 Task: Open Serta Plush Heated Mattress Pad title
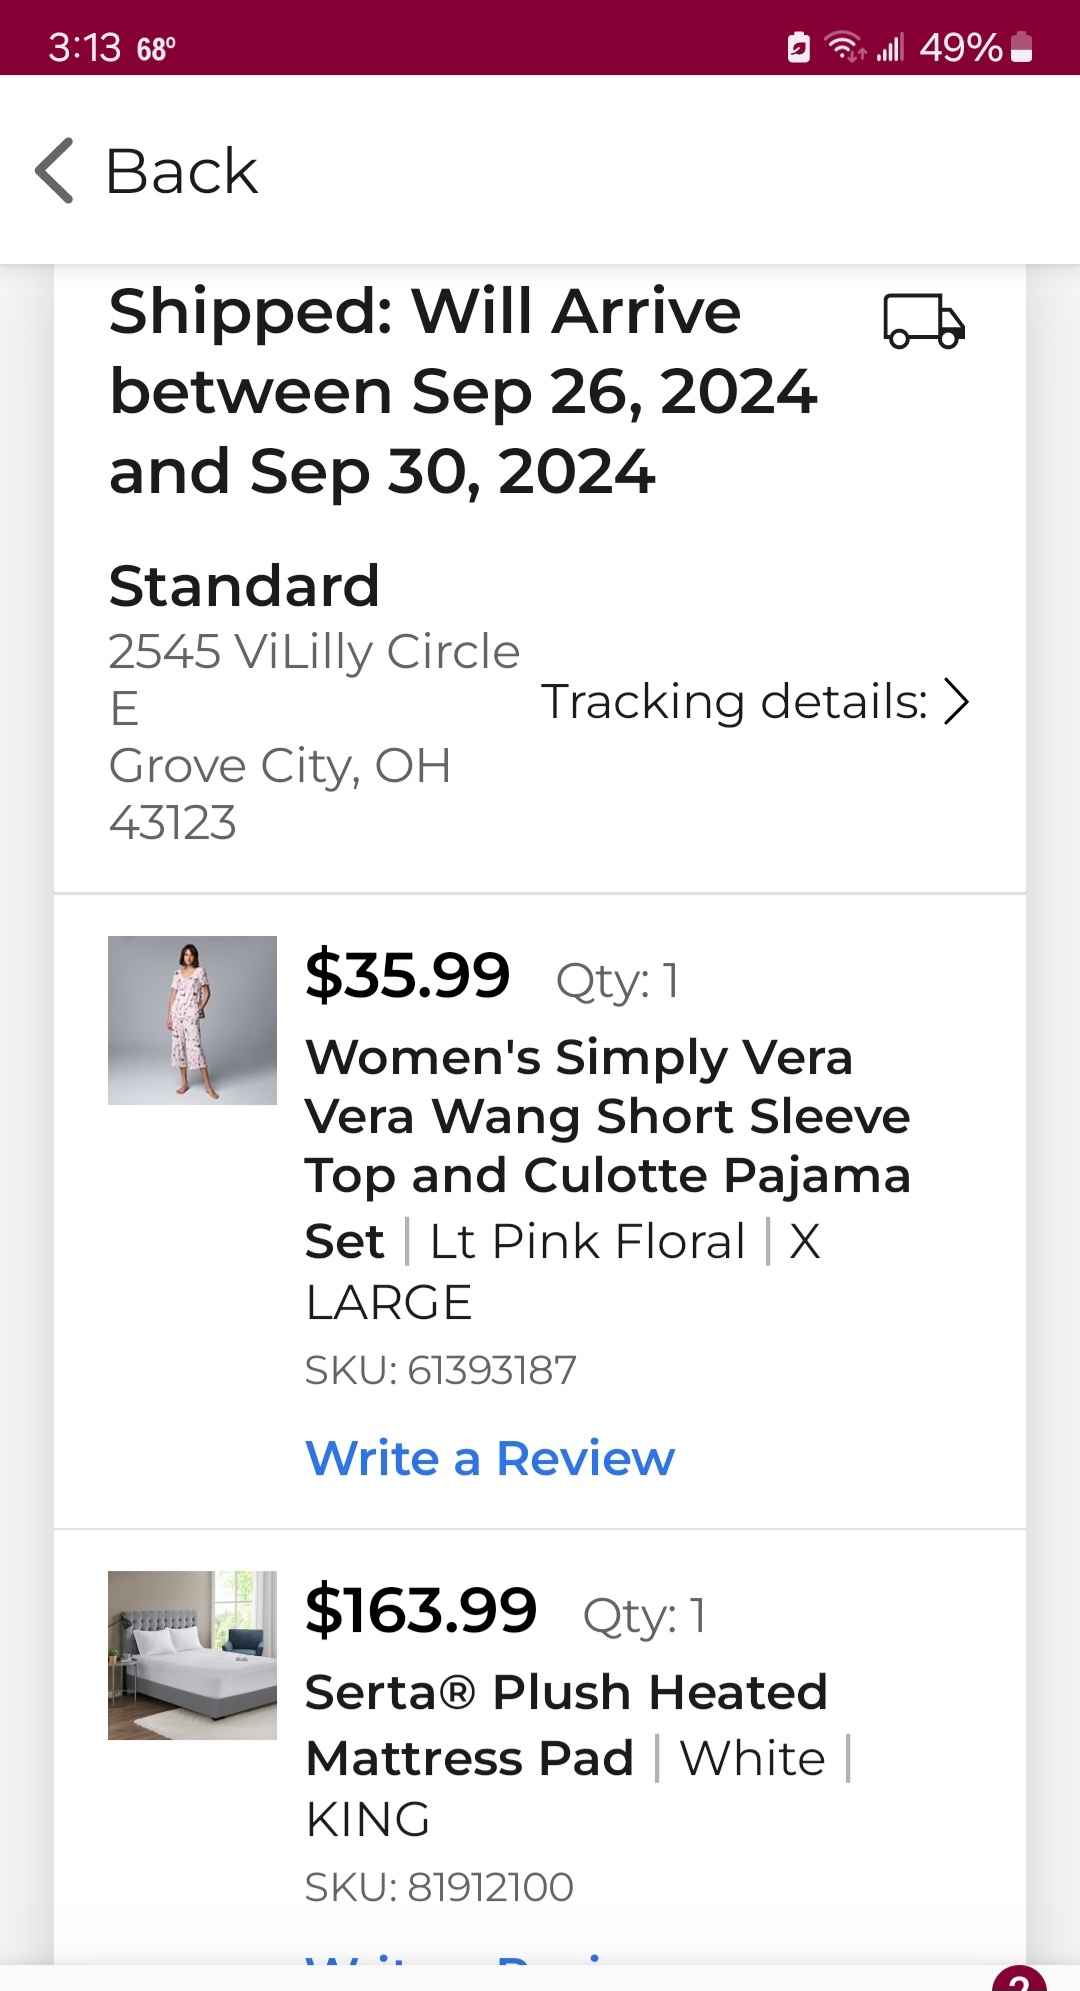pos(567,1724)
